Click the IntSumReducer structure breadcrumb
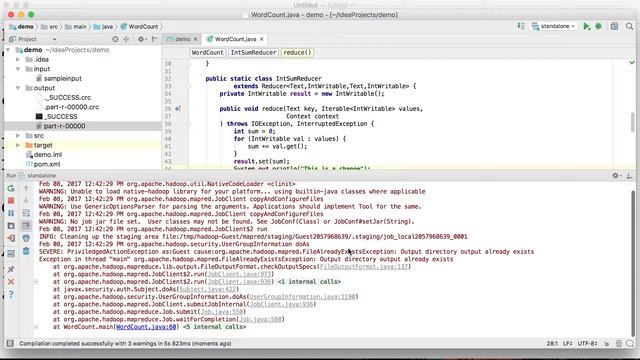The width and height of the screenshot is (640, 360). pyautogui.click(x=253, y=53)
